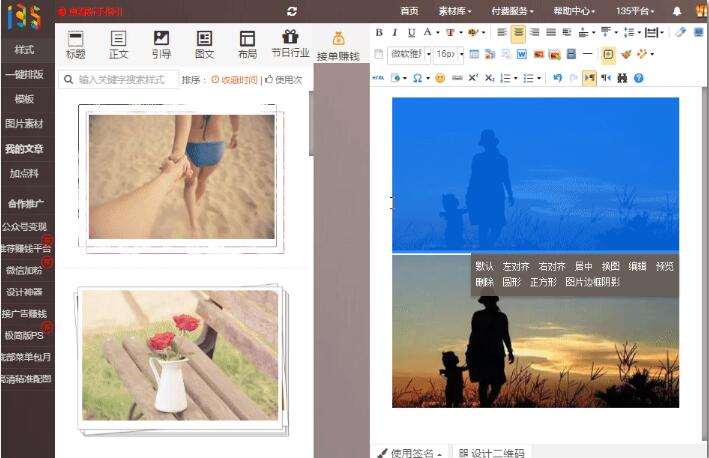Click the single image upload icon
709x458 pixels.
(x=539, y=55)
